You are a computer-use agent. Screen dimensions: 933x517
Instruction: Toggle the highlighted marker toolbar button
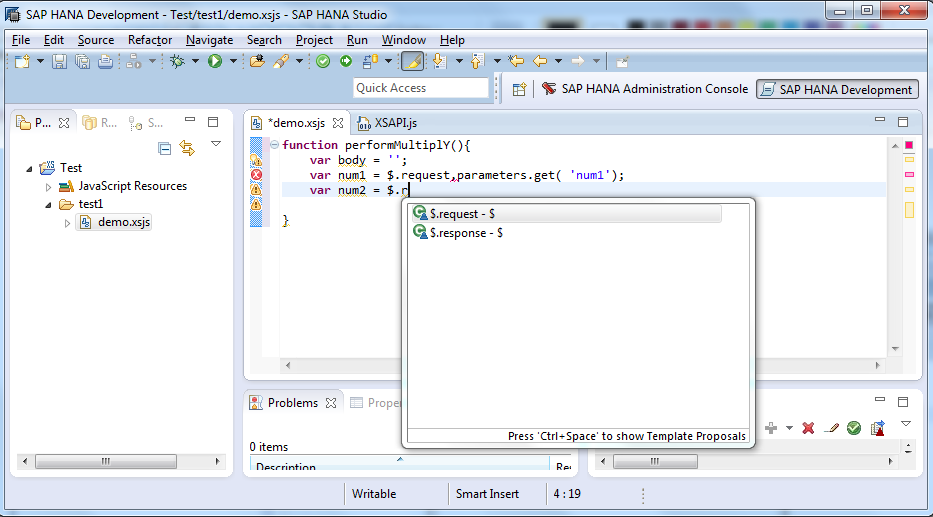[x=412, y=62]
